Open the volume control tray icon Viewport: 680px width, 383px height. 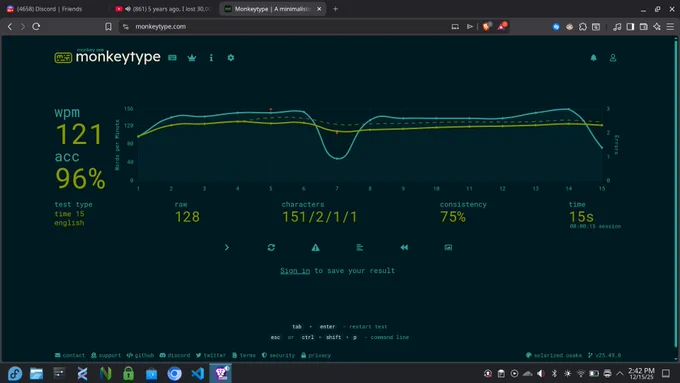(541, 373)
